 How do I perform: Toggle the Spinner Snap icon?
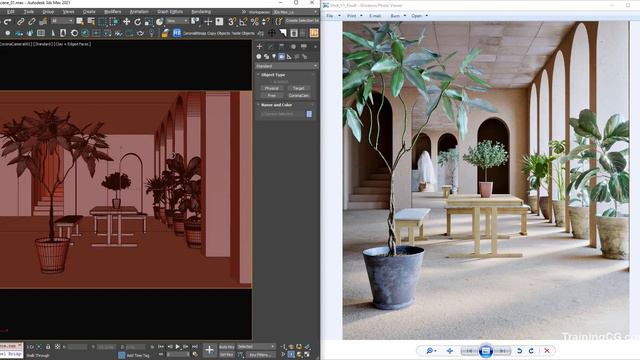265,22
